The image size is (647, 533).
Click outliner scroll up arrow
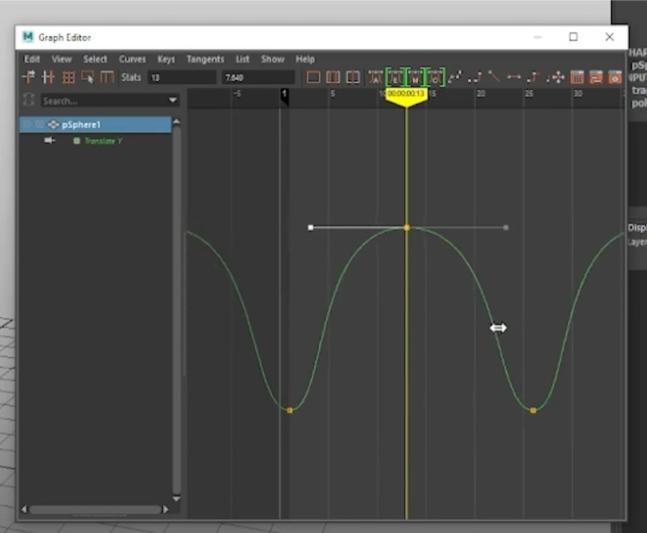coord(177,121)
